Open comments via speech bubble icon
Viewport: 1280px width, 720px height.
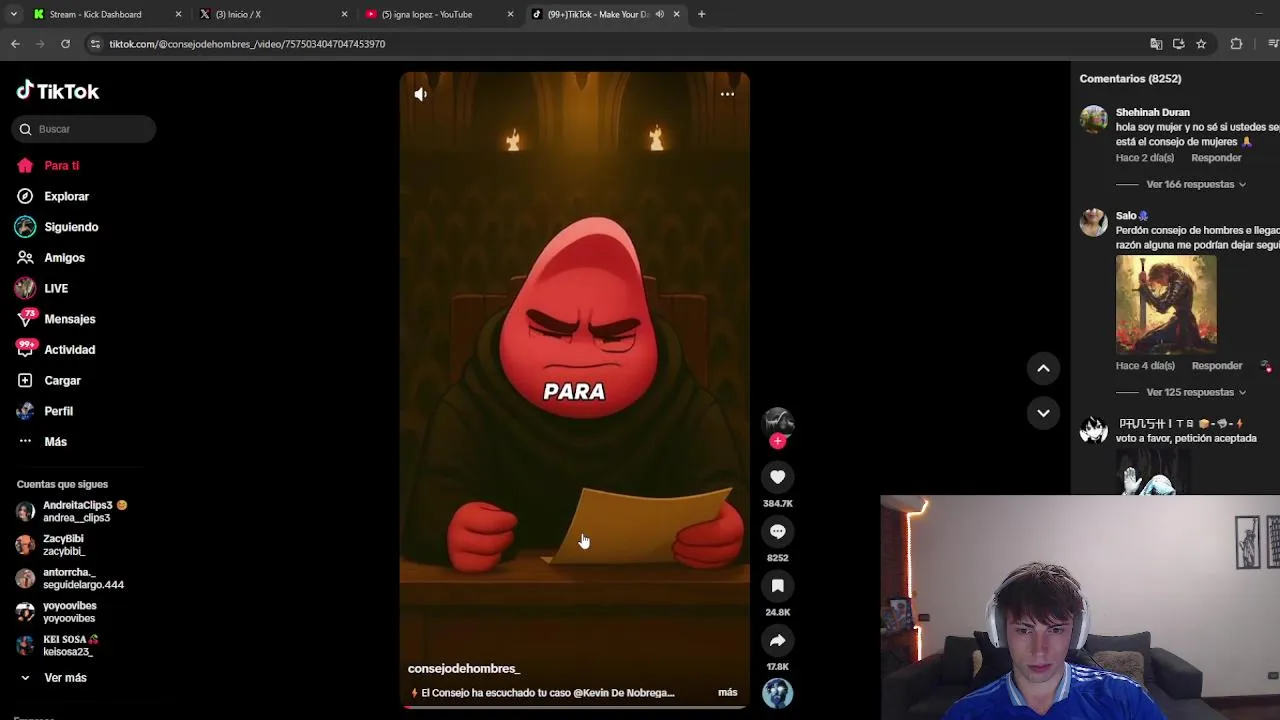click(x=777, y=531)
